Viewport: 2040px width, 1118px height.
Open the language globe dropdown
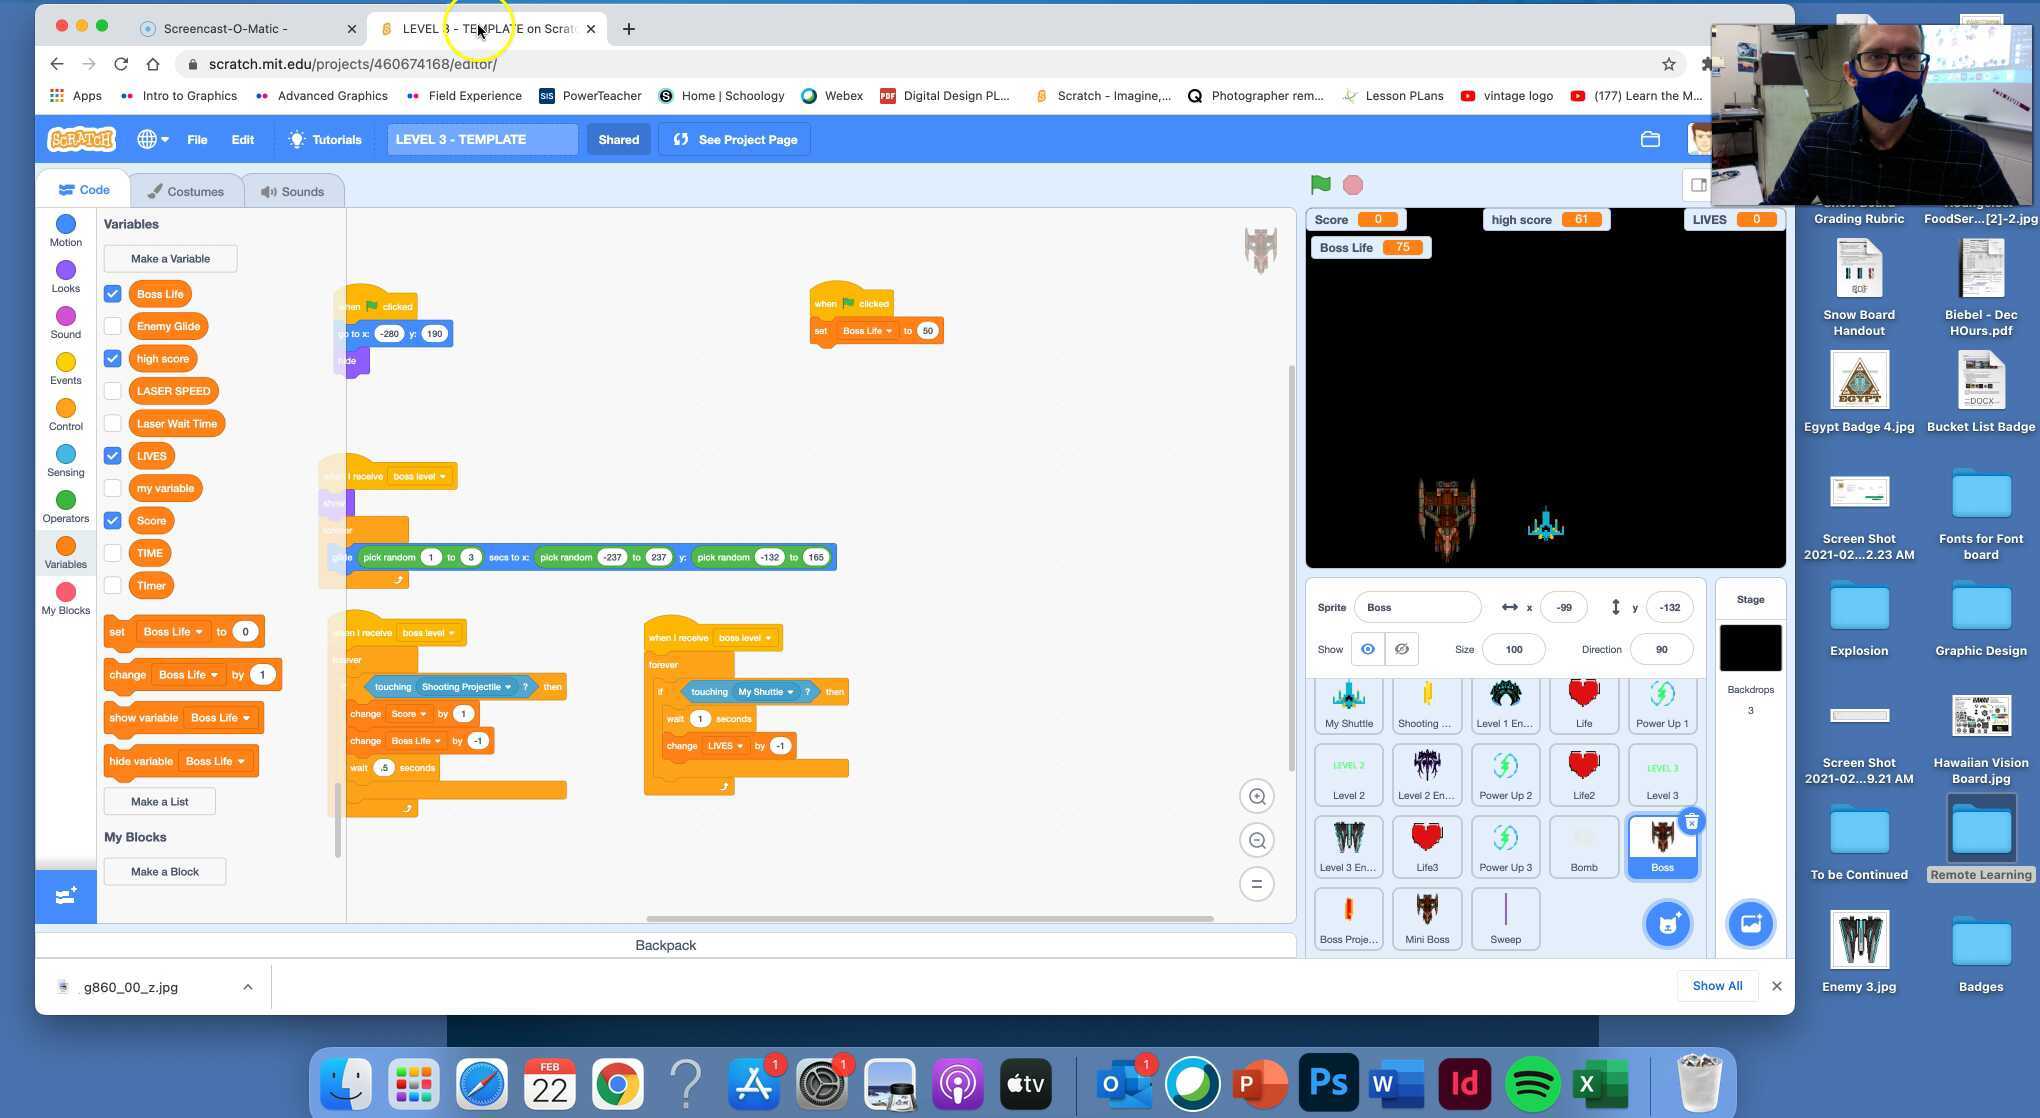pos(153,140)
